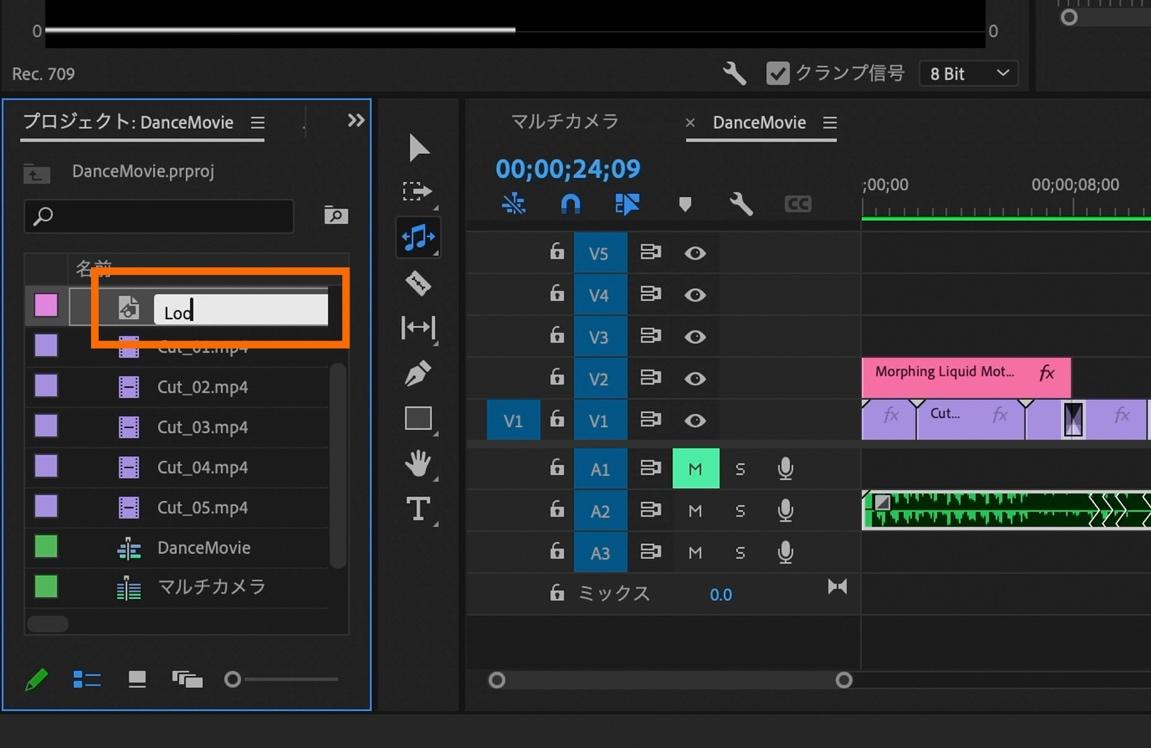The image size is (1151, 748).
Task: Select the Morphing Liquid Mot clip
Action: tap(966, 377)
